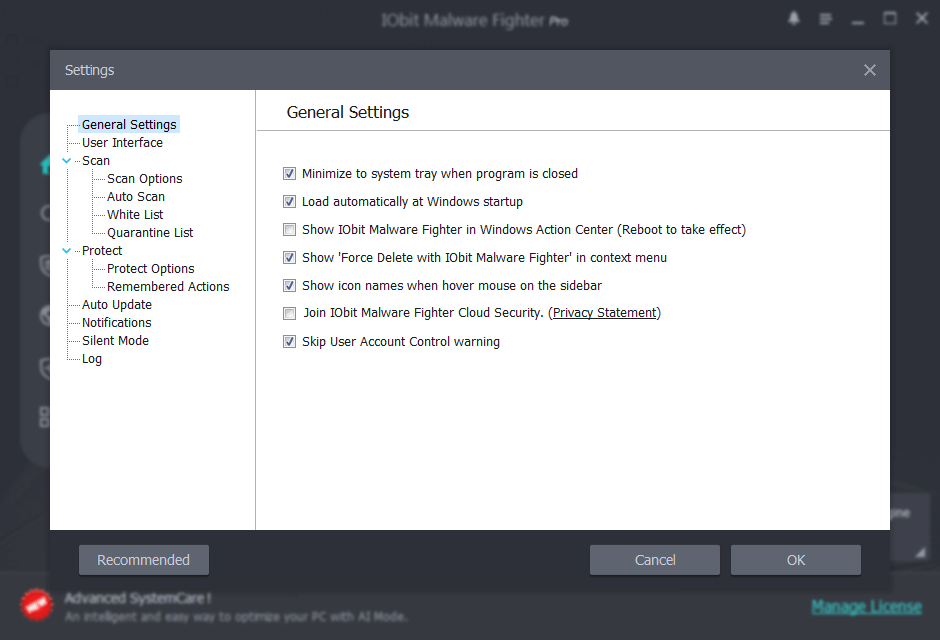Open User Interface settings
The height and width of the screenshot is (640, 940).
(x=122, y=143)
